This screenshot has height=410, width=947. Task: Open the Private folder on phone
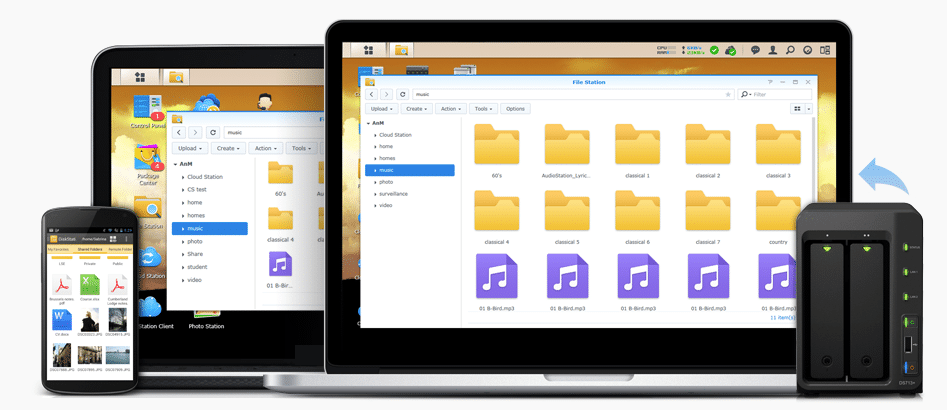(89, 260)
